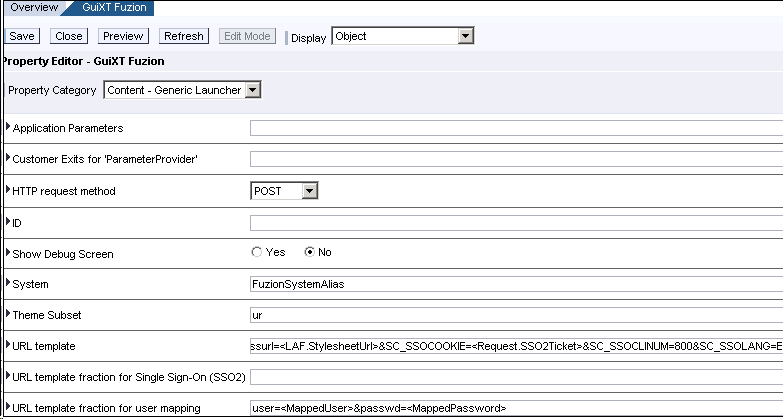Screen dimensions: 783x419
Task: Click the URL template input field
Action: point(516,346)
